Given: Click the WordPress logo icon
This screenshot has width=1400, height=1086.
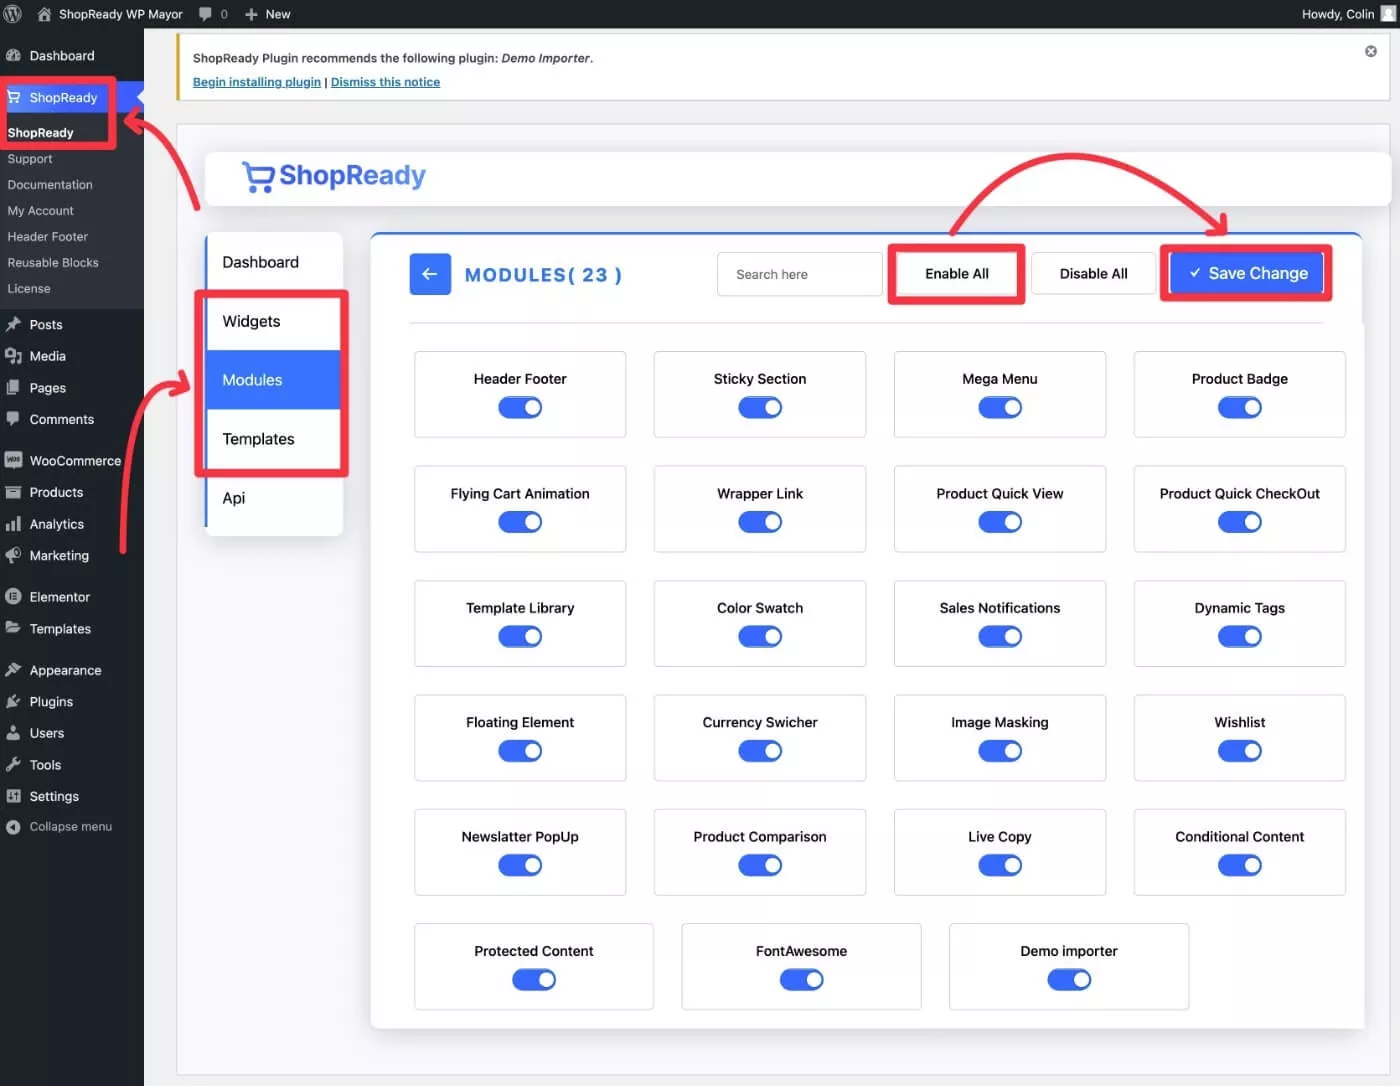Looking at the screenshot, I should 13,14.
